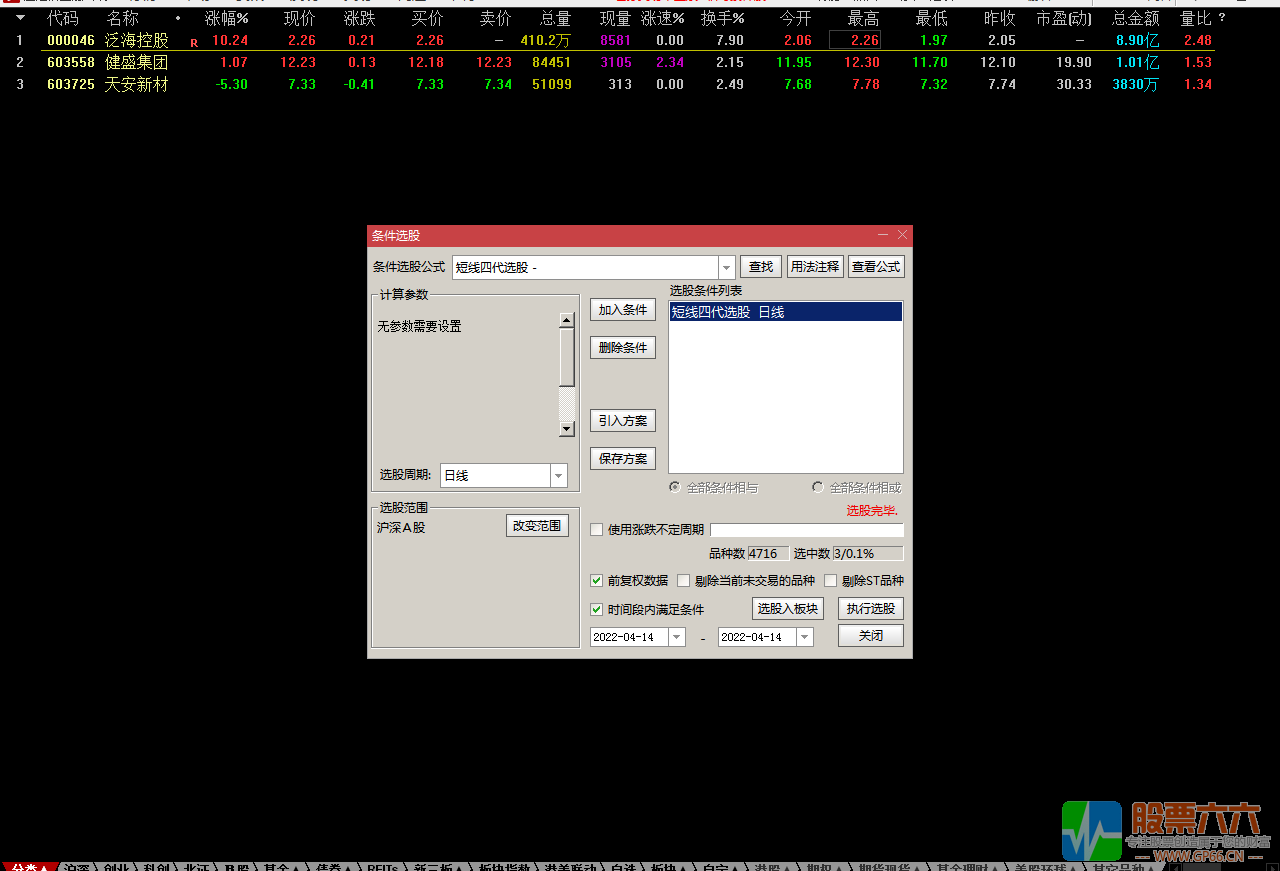Sort by 换手% column header

pos(723,18)
